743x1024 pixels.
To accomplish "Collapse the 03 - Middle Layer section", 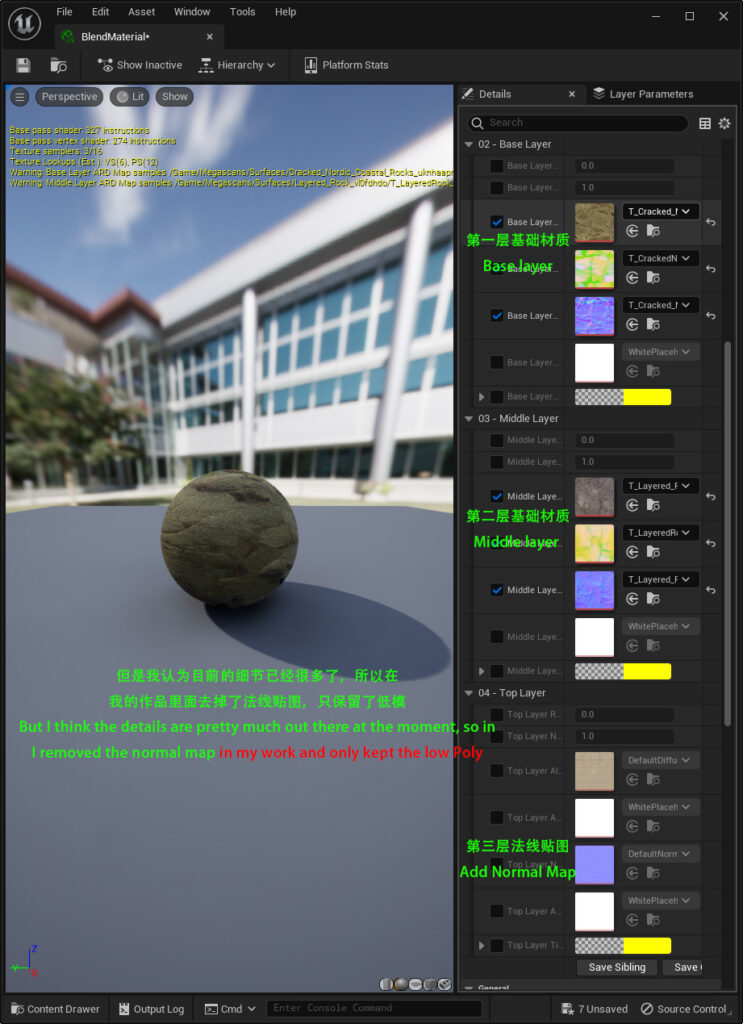I will pyautogui.click(x=468, y=419).
